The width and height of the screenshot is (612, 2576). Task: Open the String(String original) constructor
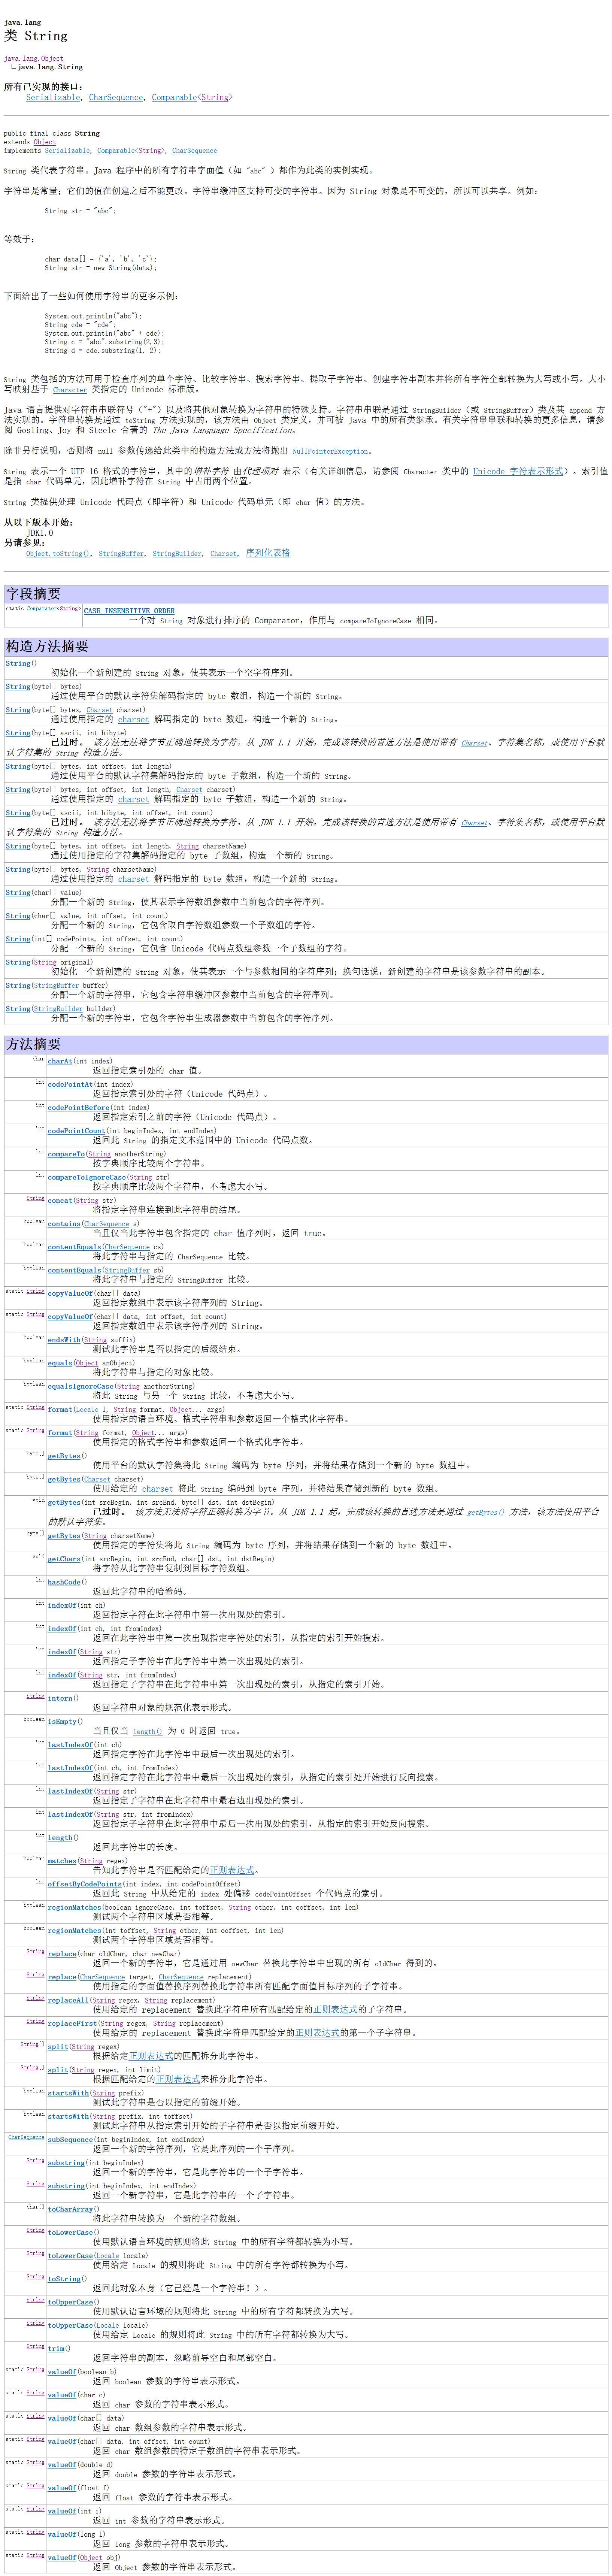(x=18, y=962)
